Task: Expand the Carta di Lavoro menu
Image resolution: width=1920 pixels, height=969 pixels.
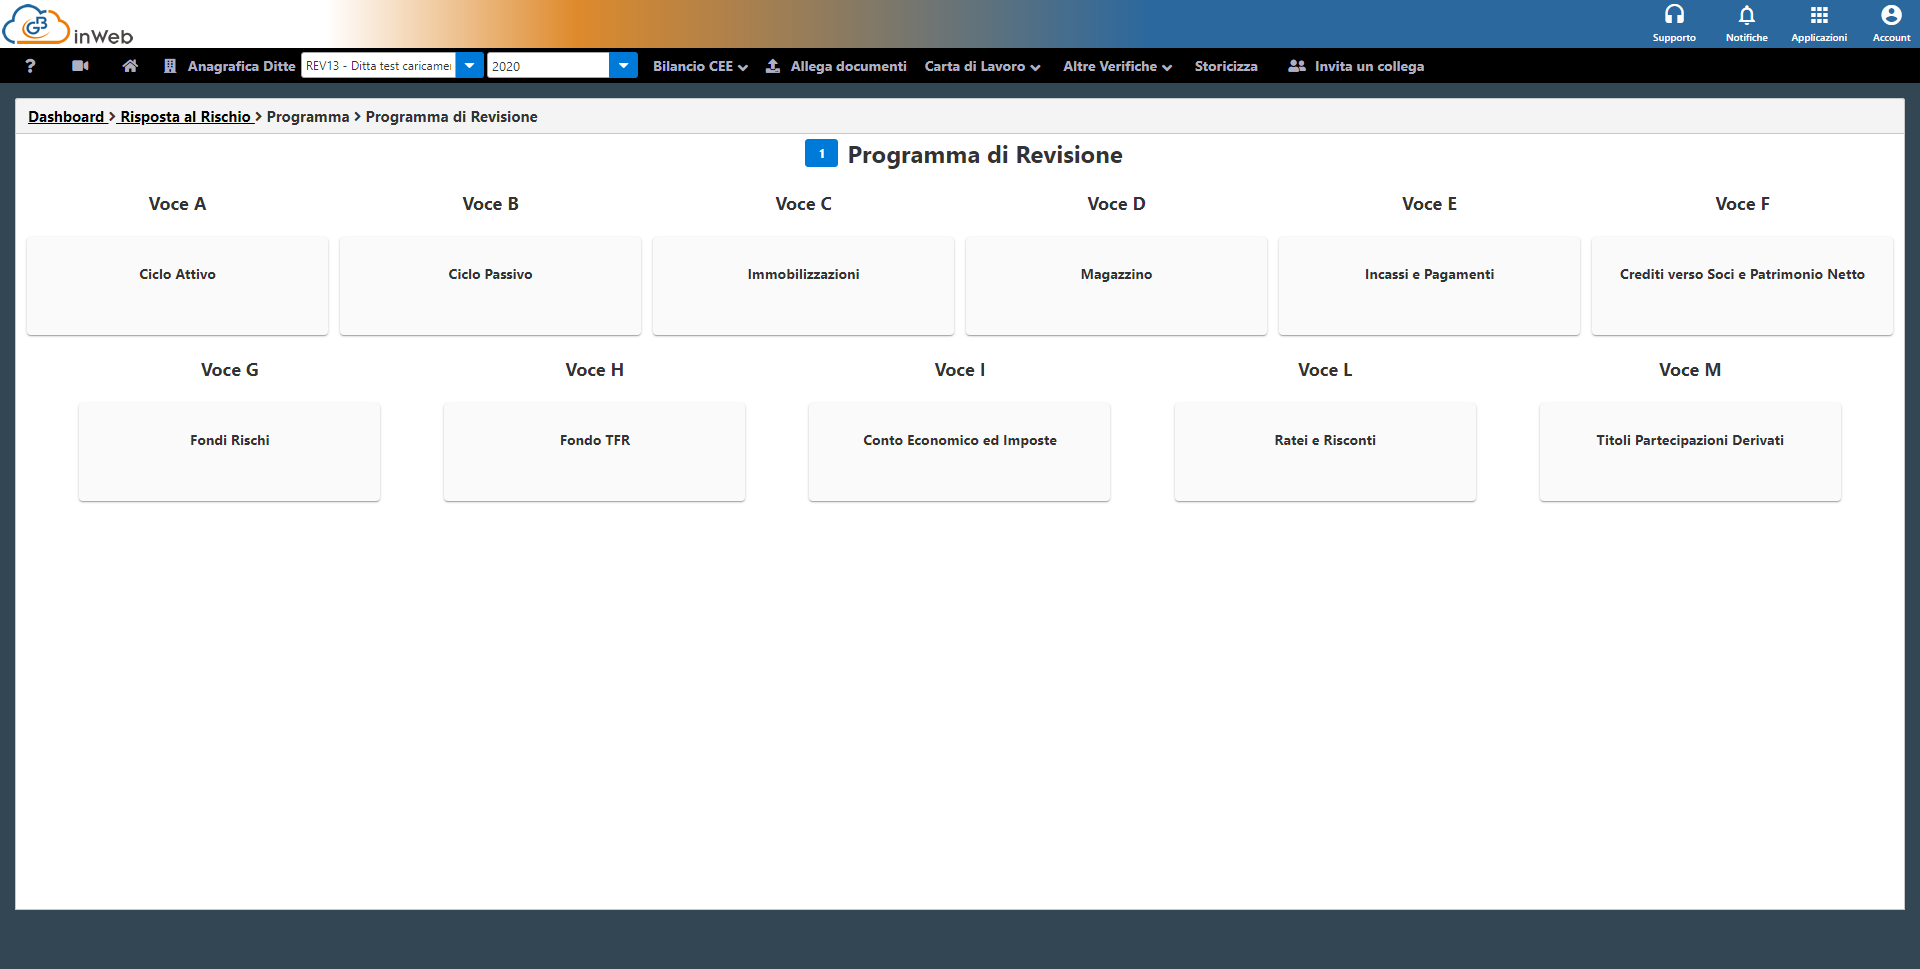Action: click(982, 66)
